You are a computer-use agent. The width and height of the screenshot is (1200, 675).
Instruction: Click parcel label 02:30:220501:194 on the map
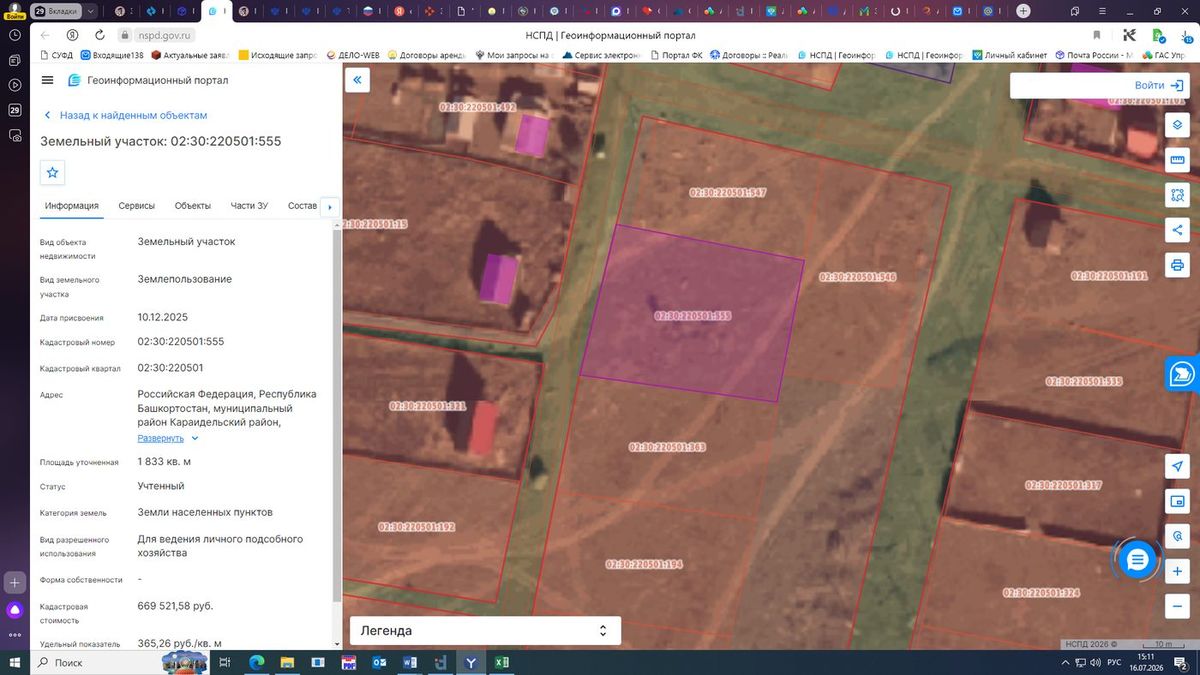(x=643, y=564)
